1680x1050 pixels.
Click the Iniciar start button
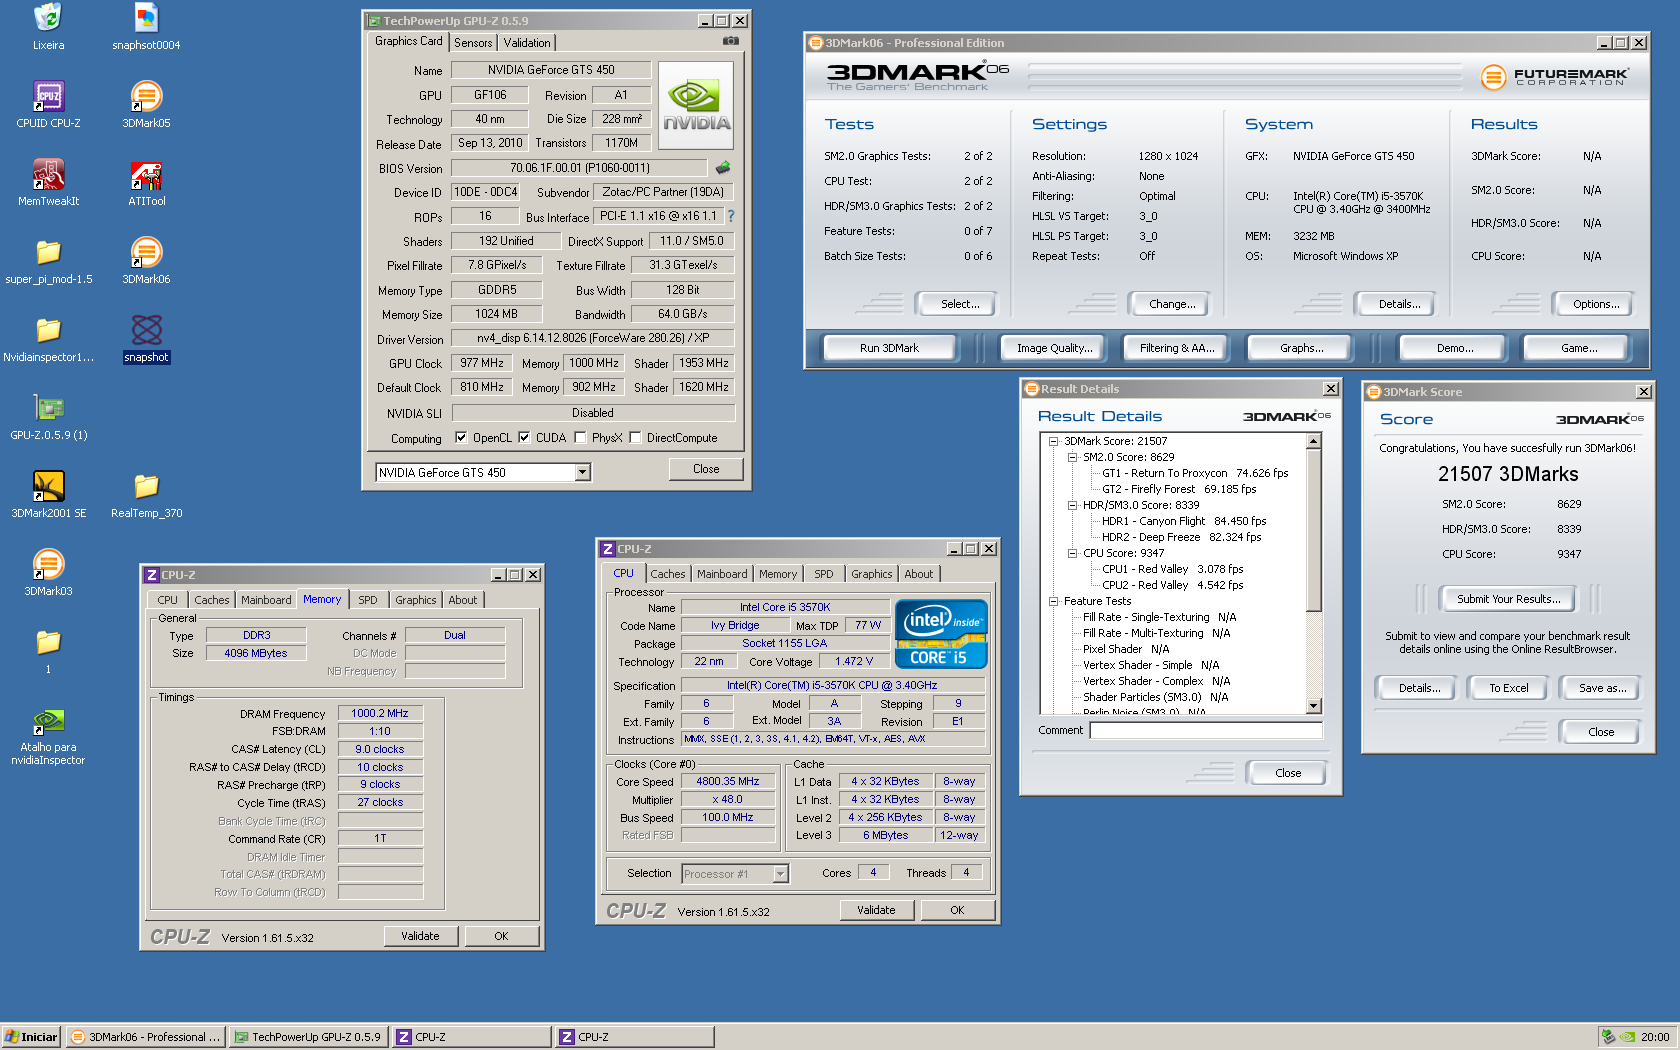(32, 1037)
